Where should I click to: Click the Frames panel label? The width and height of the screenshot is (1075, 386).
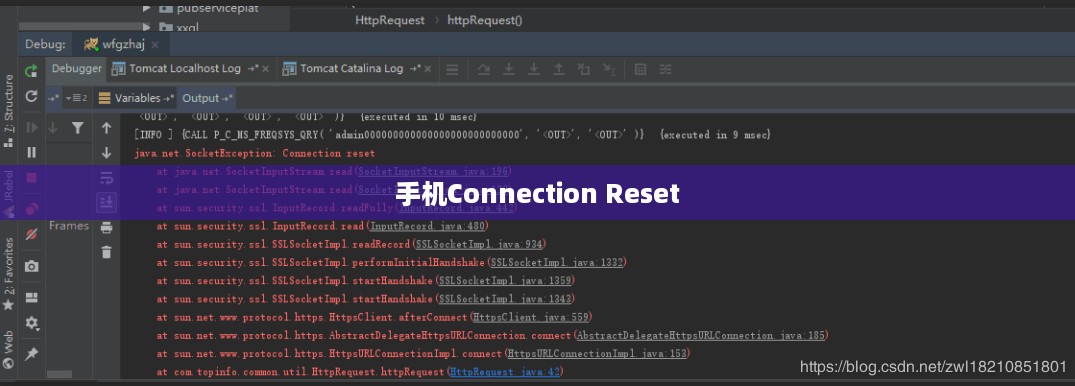[69, 226]
